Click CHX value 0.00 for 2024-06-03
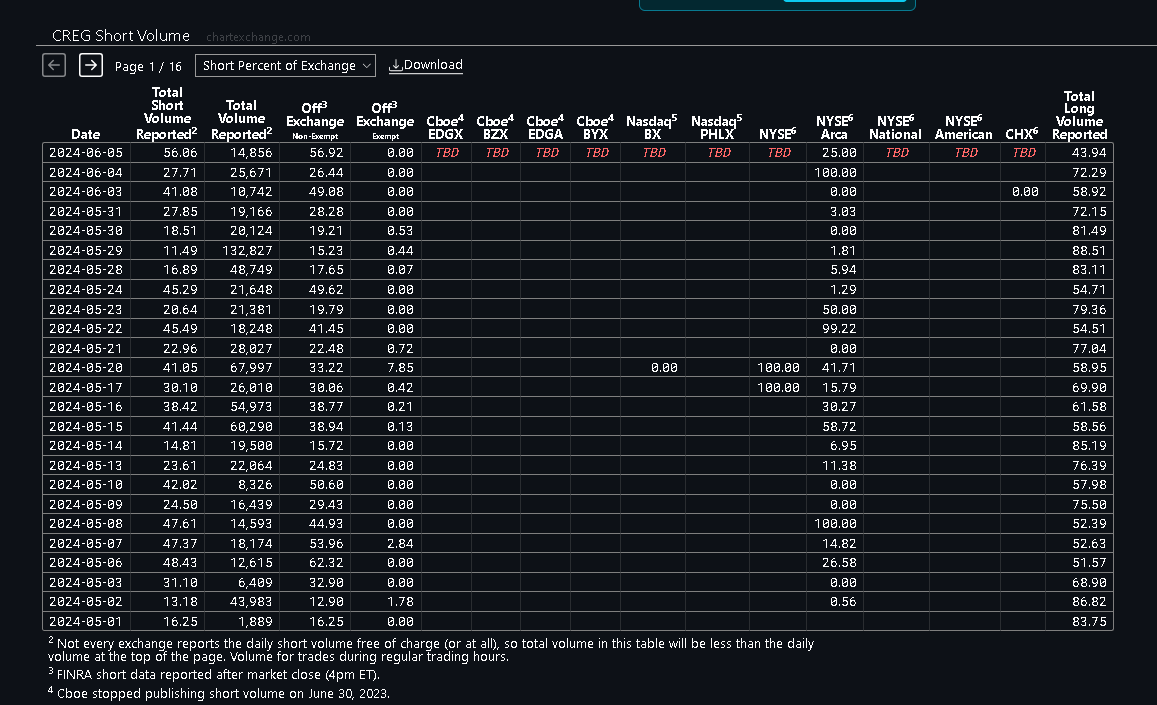The width and height of the screenshot is (1157, 705). (x=1025, y=192)
